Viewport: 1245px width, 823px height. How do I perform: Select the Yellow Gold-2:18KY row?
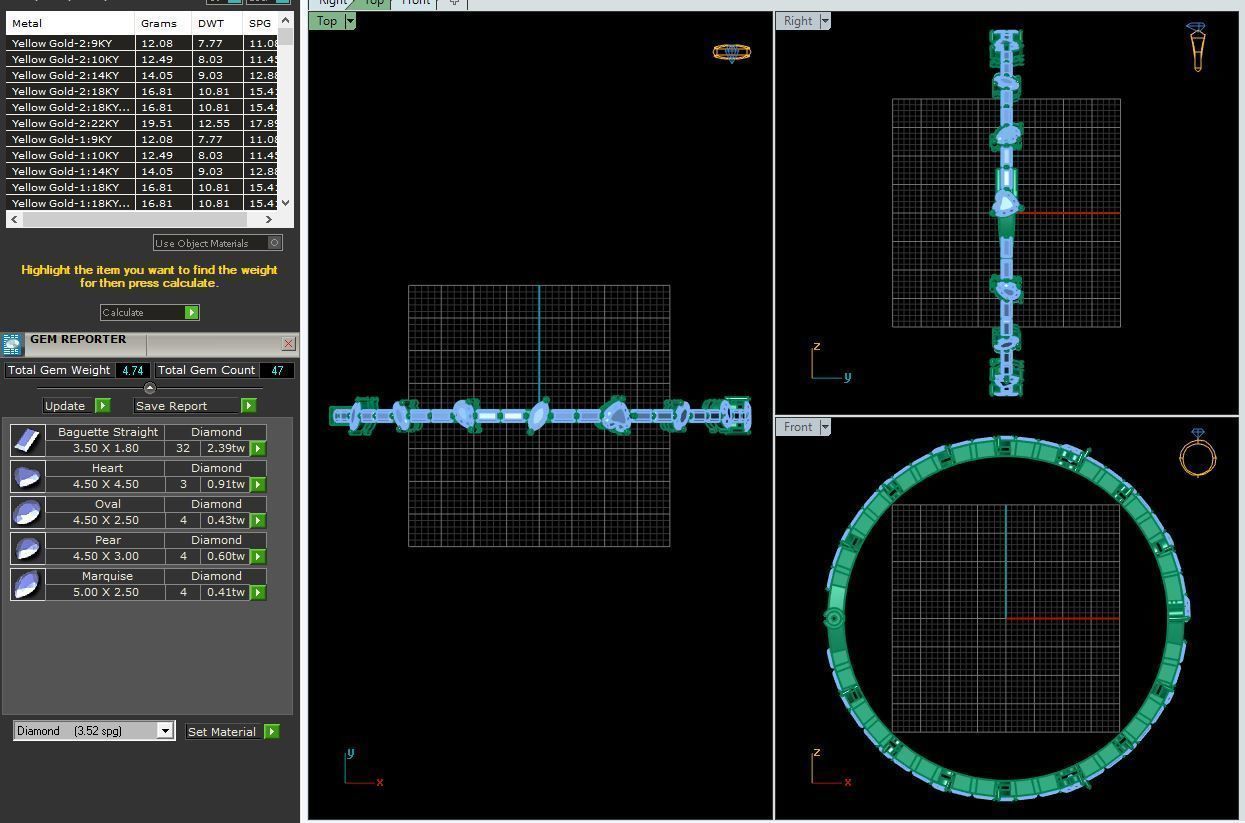coord(142,91)
